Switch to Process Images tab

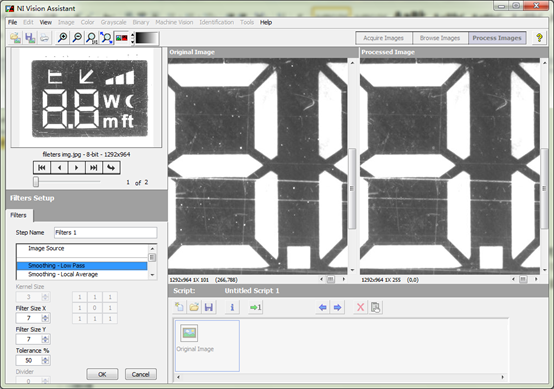(497, 38)
